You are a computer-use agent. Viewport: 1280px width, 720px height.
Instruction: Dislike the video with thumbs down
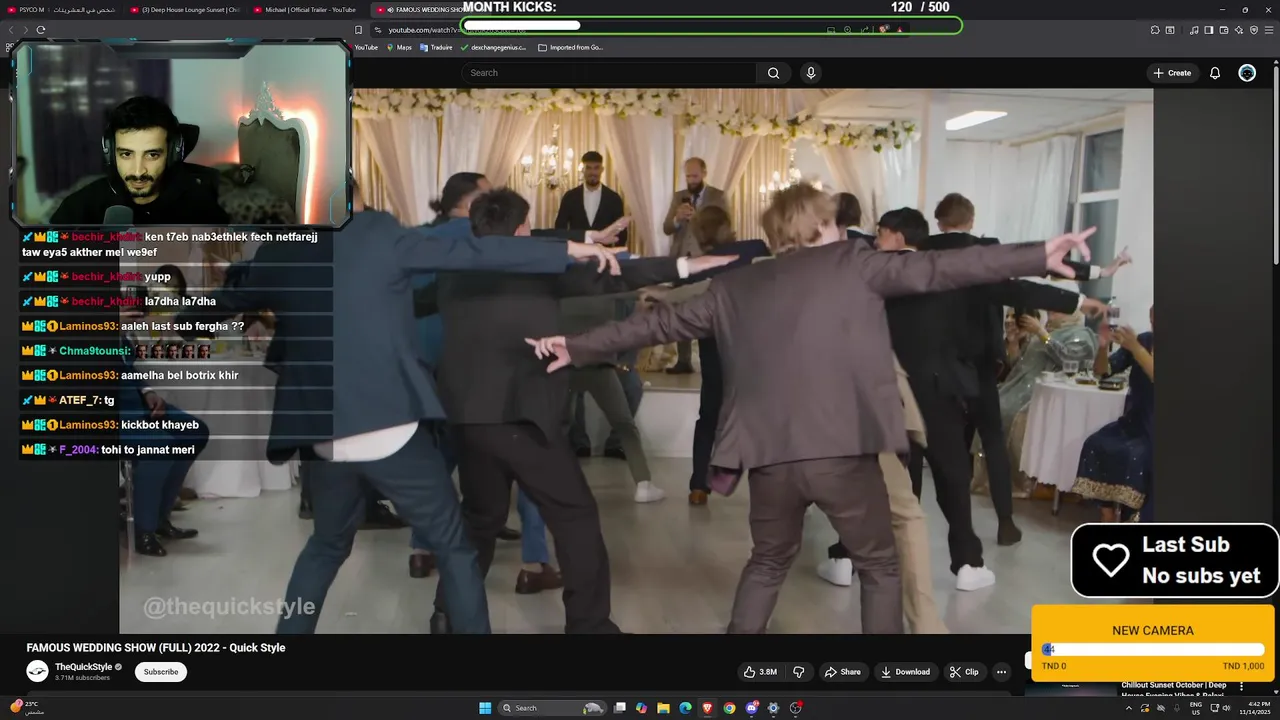click(x=798, y=672)
